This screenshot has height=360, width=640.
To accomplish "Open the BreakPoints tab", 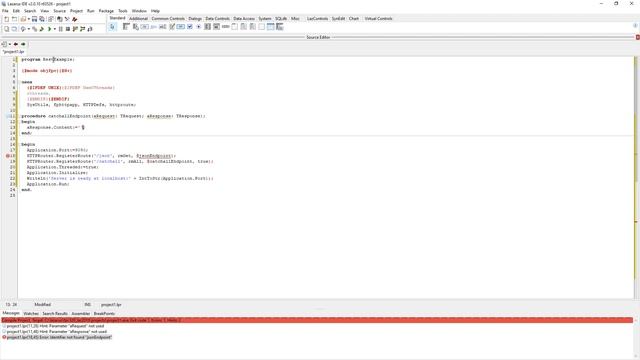I will point(104,313).
